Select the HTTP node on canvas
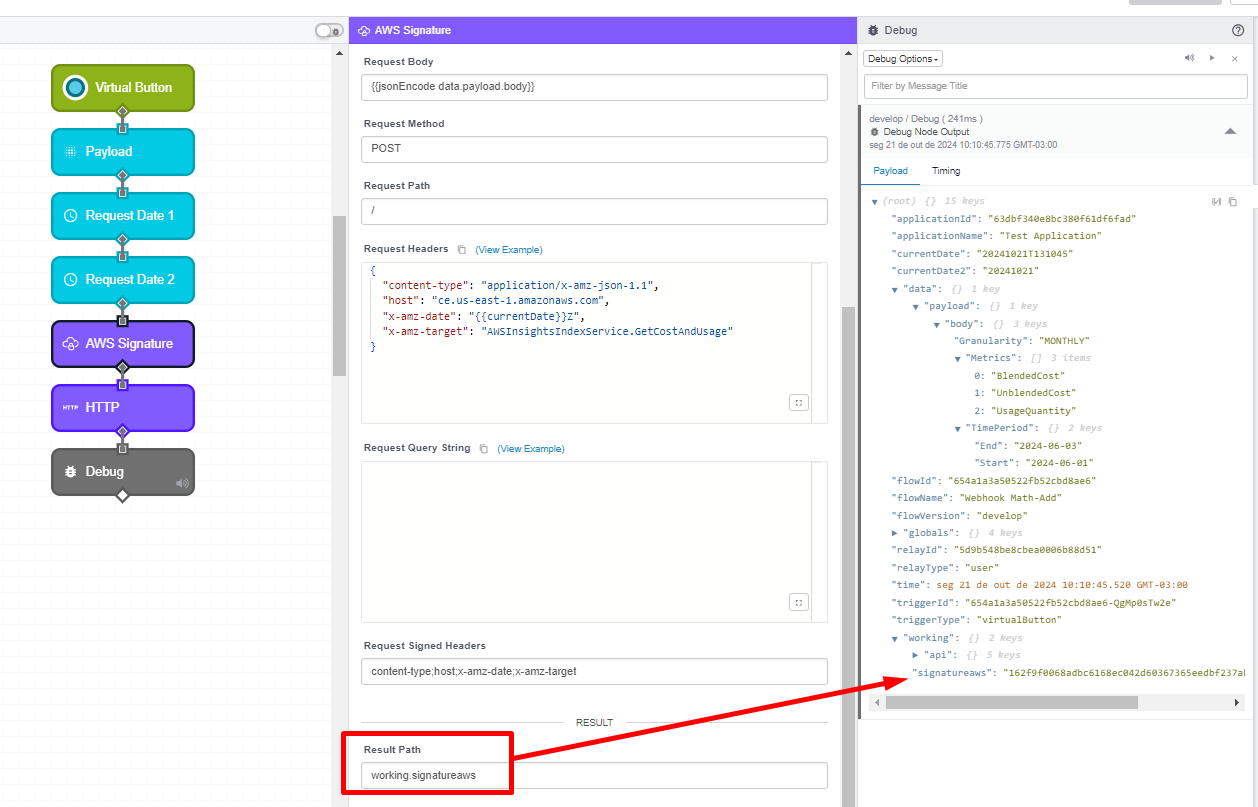Screen dimensions: 1258x807 pos(123,408)
